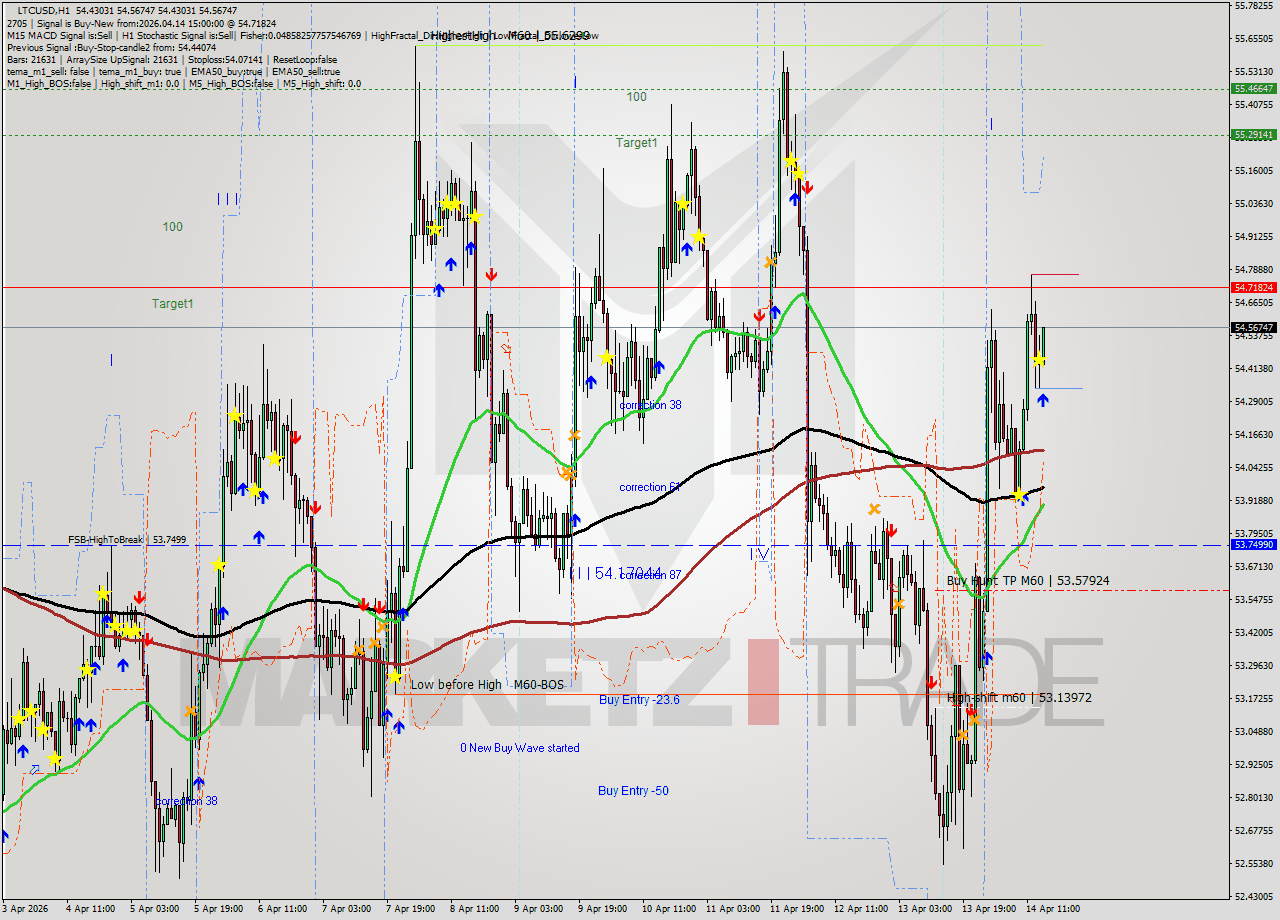Click the red down arrow near the High-shift m60 label
The width and height of the screenshot is (1280, 920).
(x=971, y=712)
